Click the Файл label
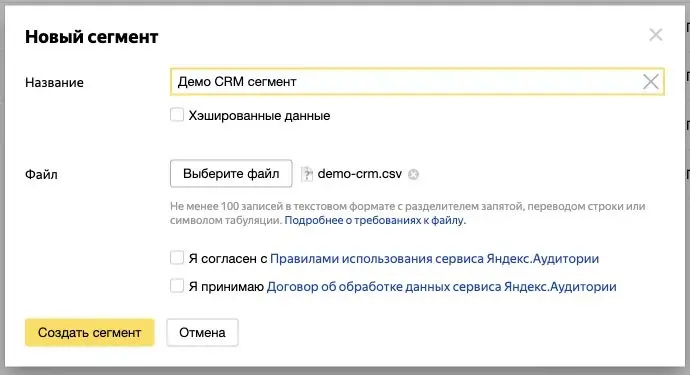Screen dimensions: 690x375 click(x=41, y=175)
